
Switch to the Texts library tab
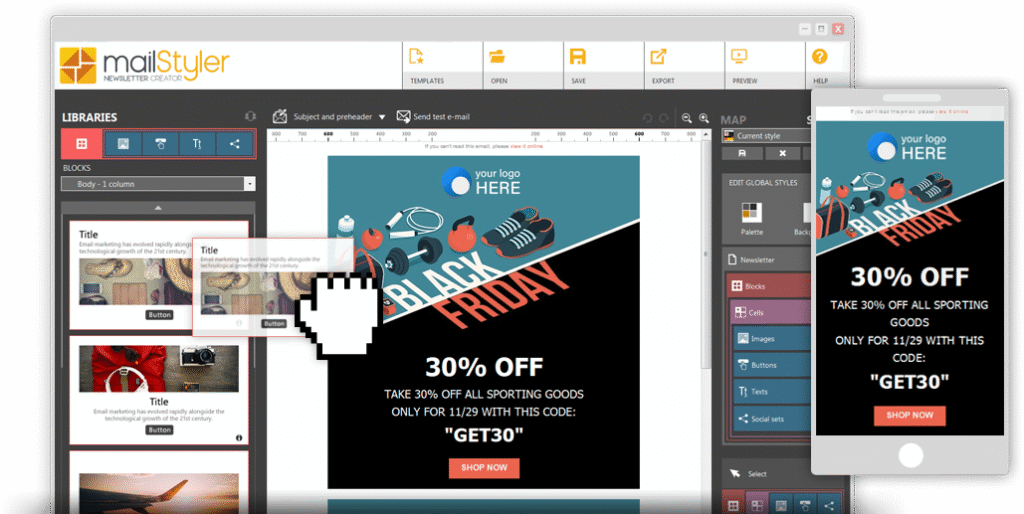[197, 144]
